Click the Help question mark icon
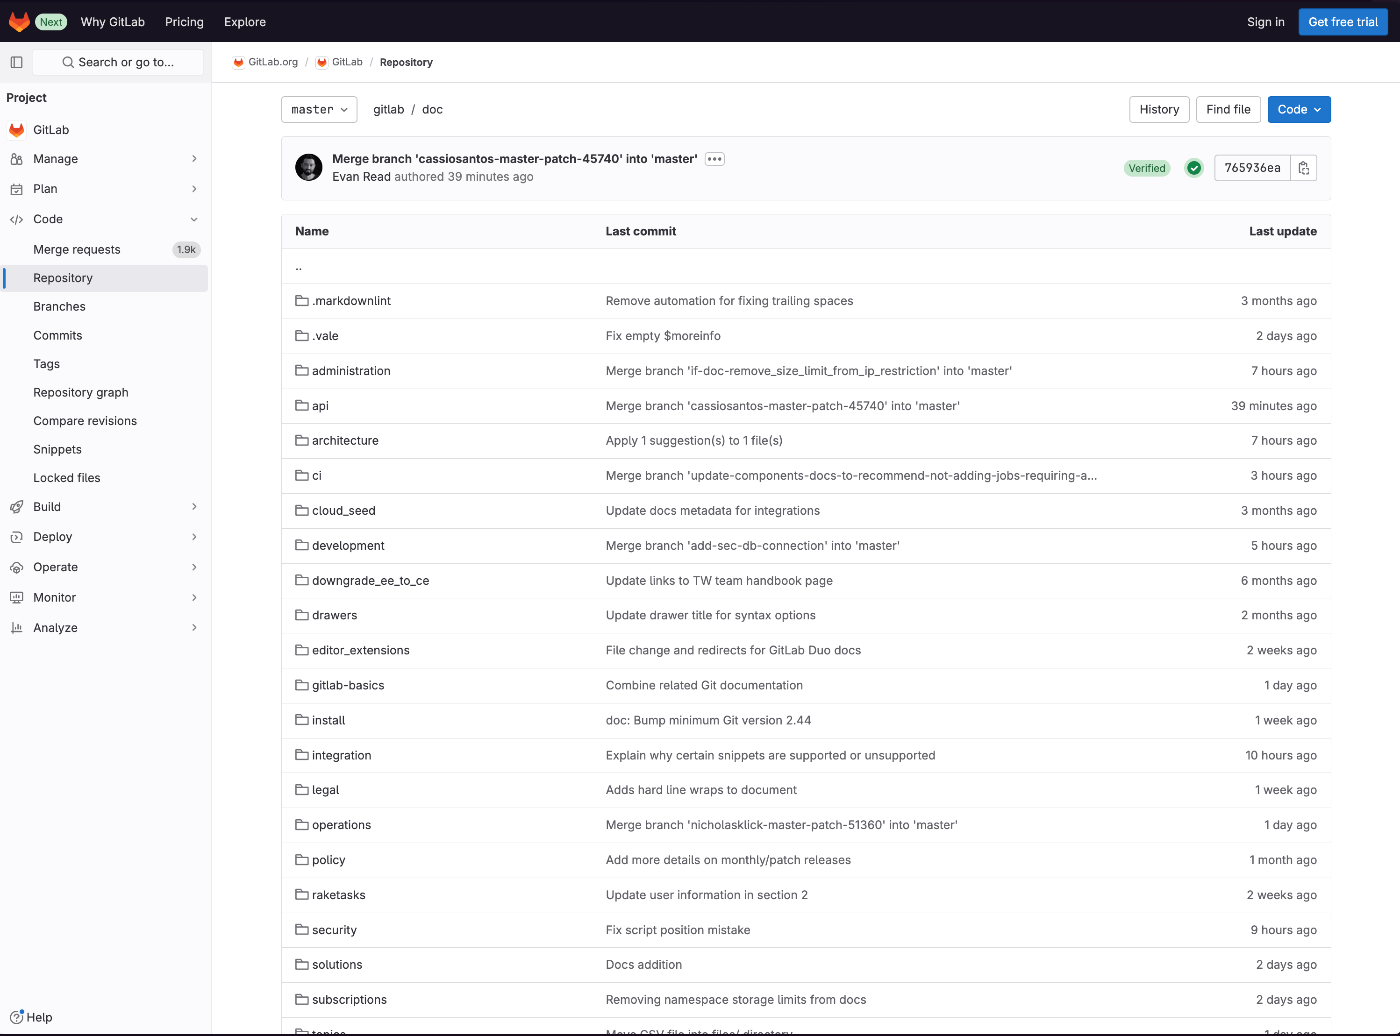 [16, 1017]
